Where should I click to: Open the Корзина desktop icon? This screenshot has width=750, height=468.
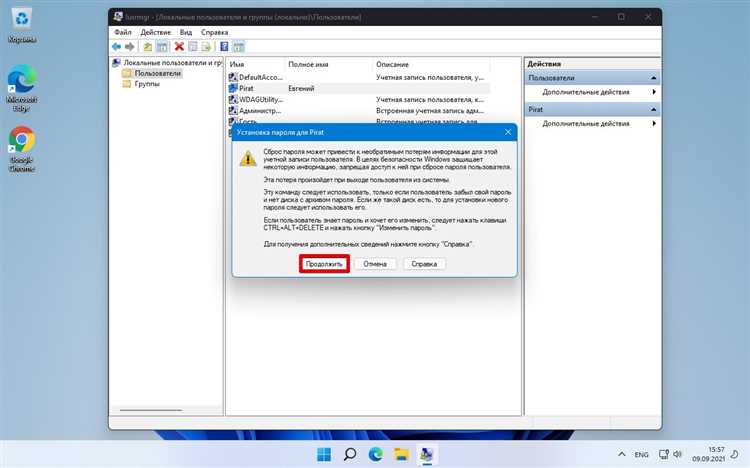coord(22,26)
